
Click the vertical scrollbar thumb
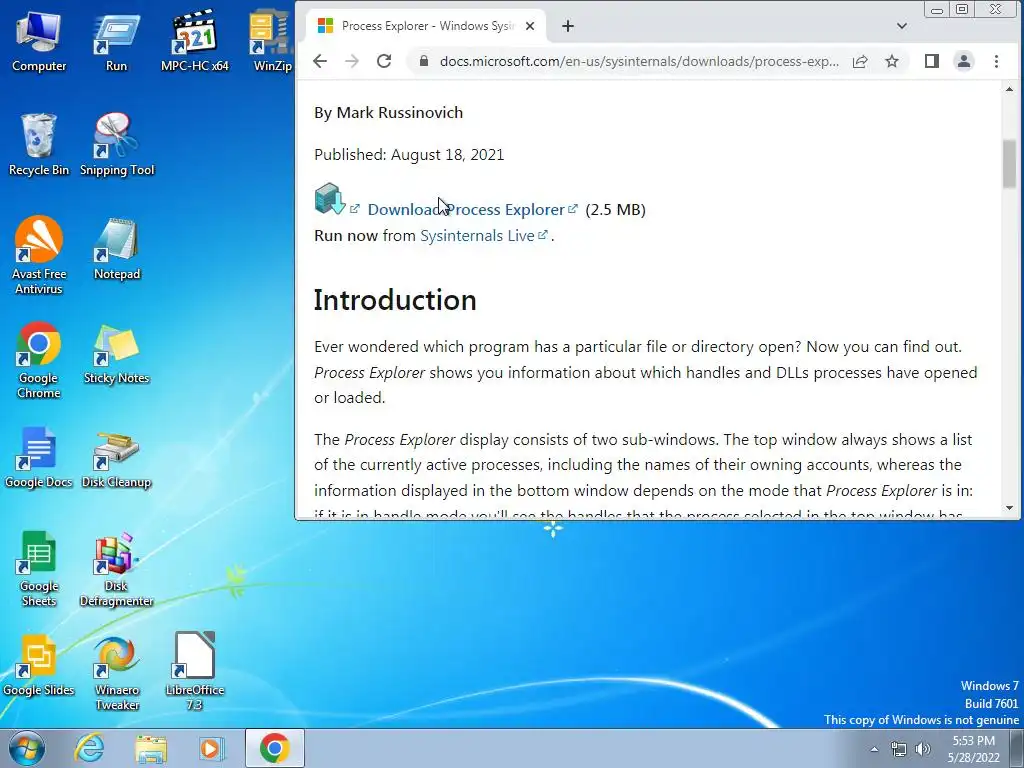tap(1010, 163)
